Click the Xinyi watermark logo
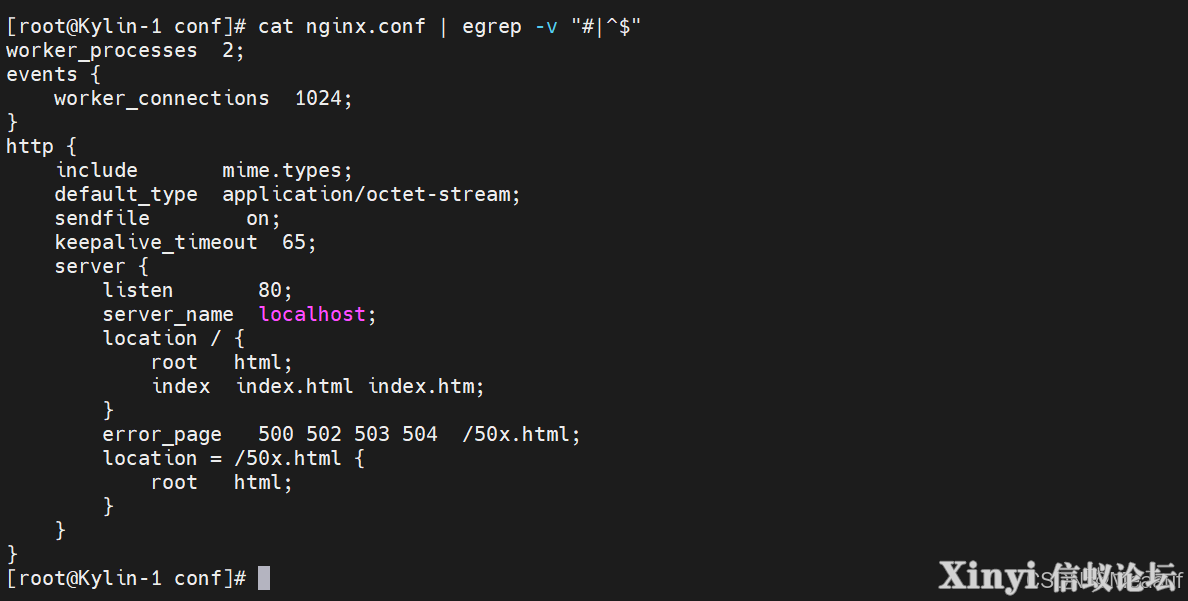1188x601 pixels. [1059, 577]
